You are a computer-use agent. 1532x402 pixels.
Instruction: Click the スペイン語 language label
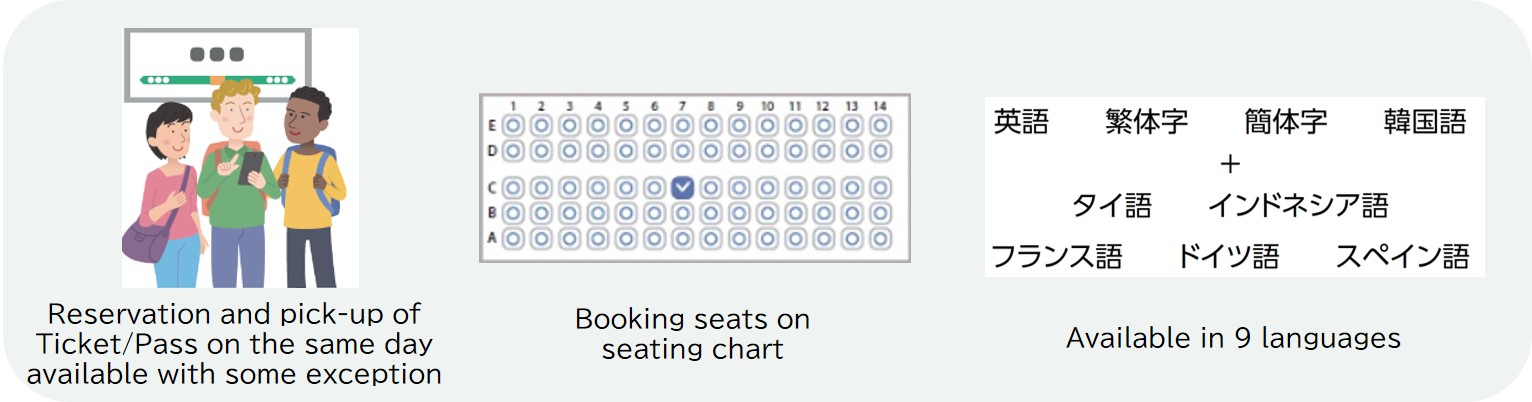1402,256
